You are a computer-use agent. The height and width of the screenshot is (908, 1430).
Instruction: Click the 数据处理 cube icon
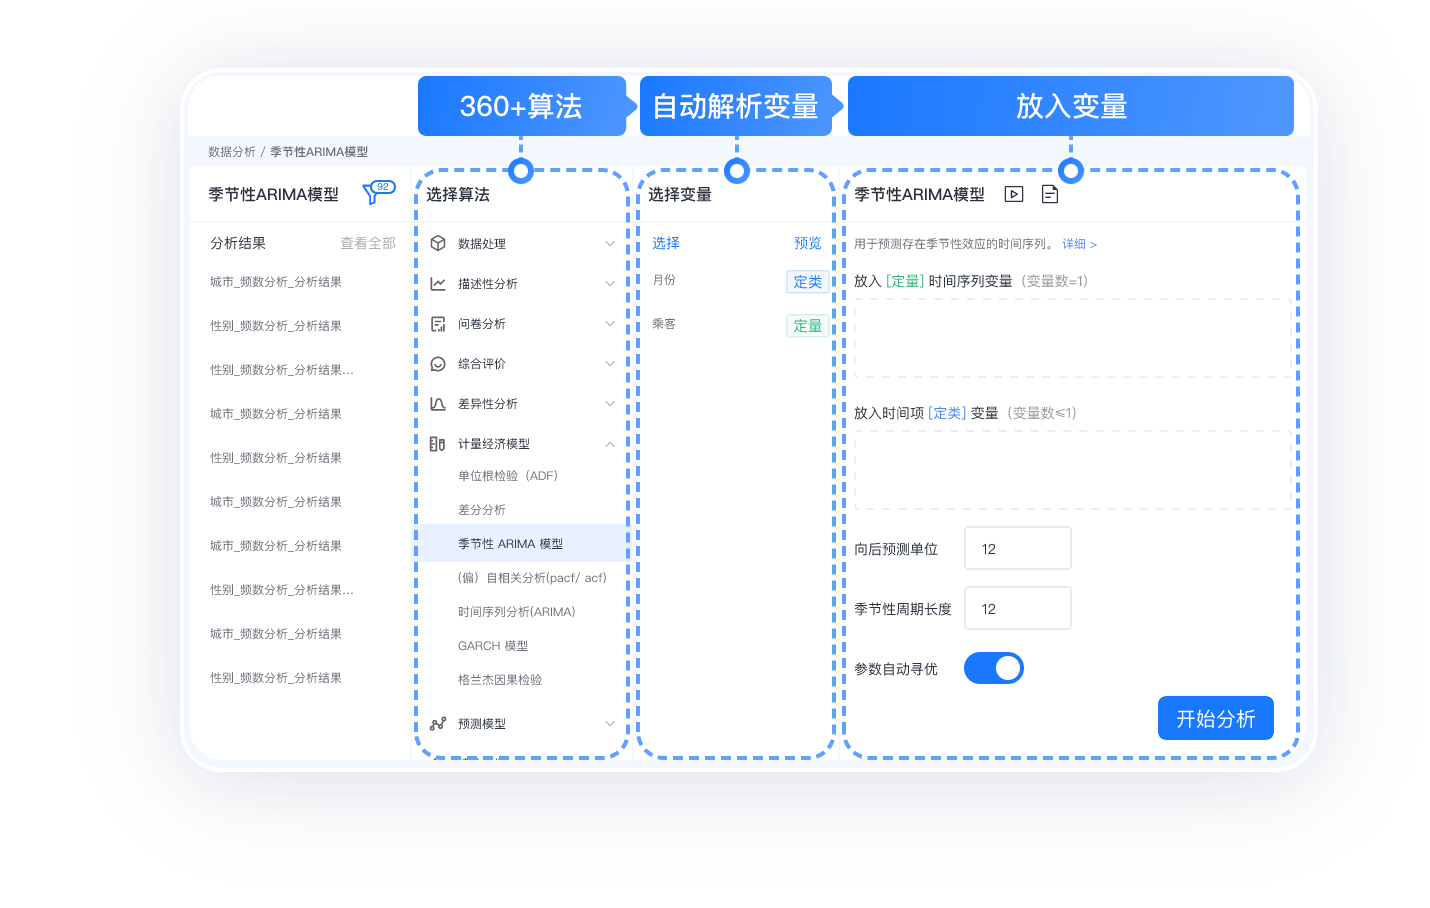tap(438, 243)
